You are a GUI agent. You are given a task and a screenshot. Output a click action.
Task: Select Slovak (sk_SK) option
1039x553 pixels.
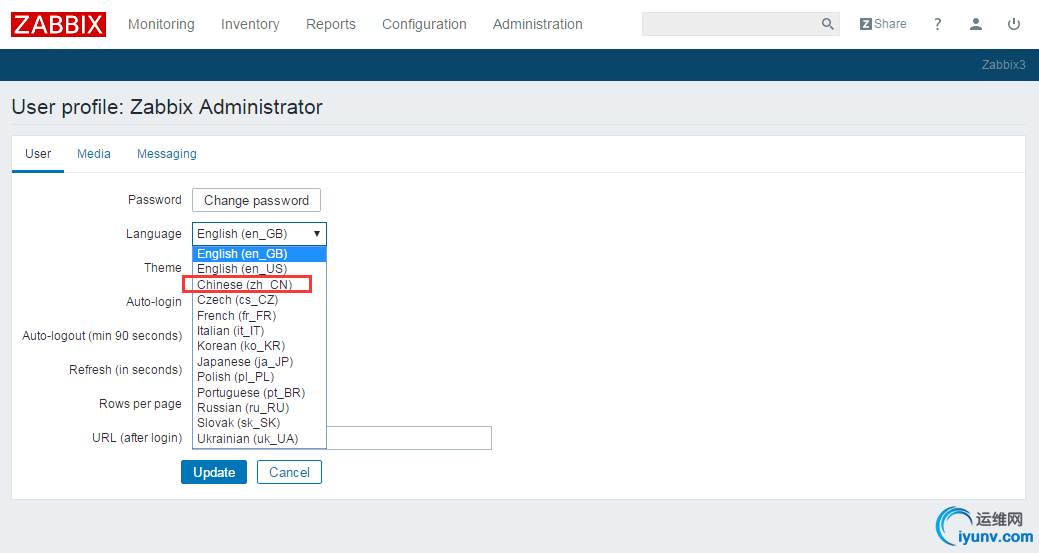click(259, 423)
